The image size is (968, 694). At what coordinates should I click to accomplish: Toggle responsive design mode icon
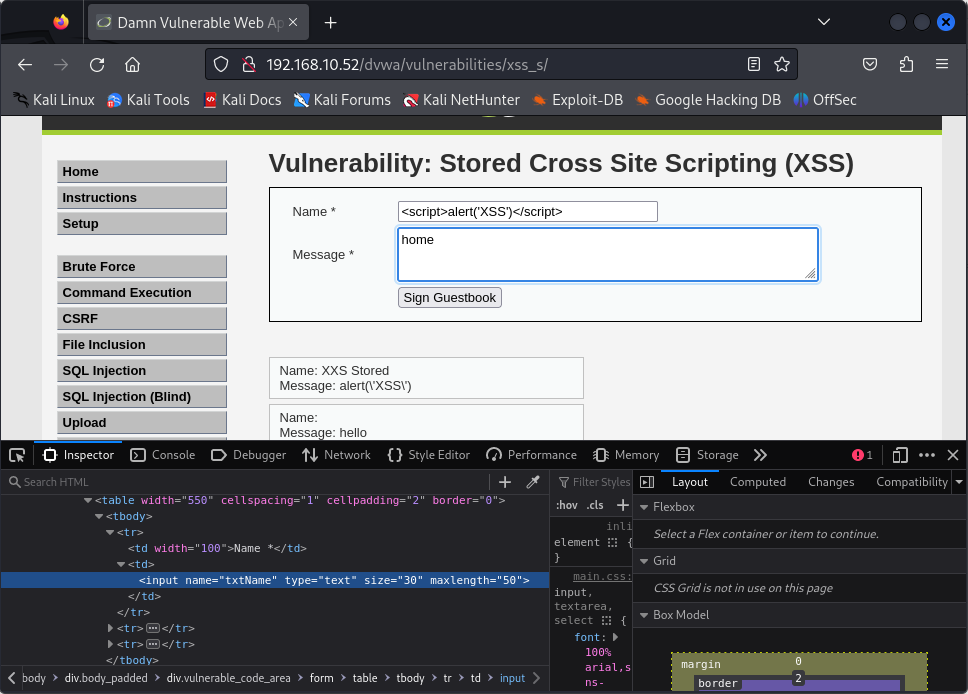[900, 455]
